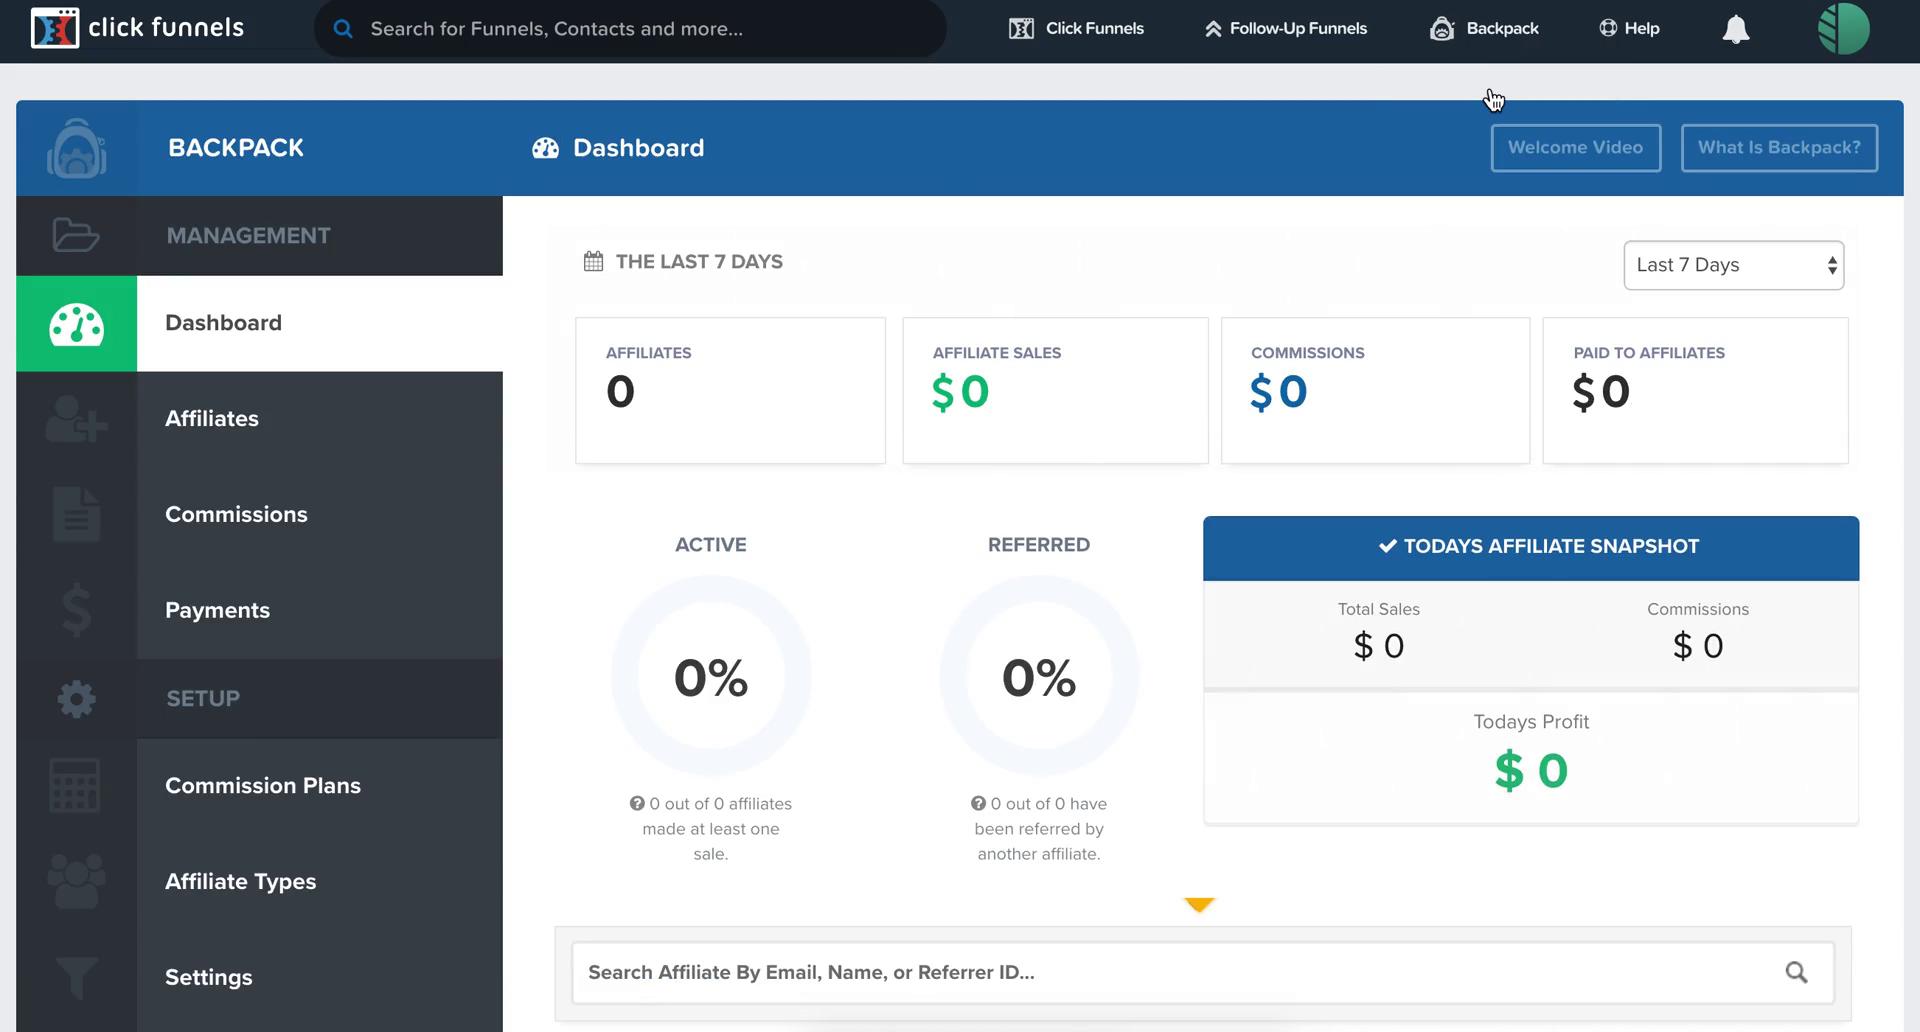
Task: Open the user avatar menu
Action: [x=1843, y=28]
